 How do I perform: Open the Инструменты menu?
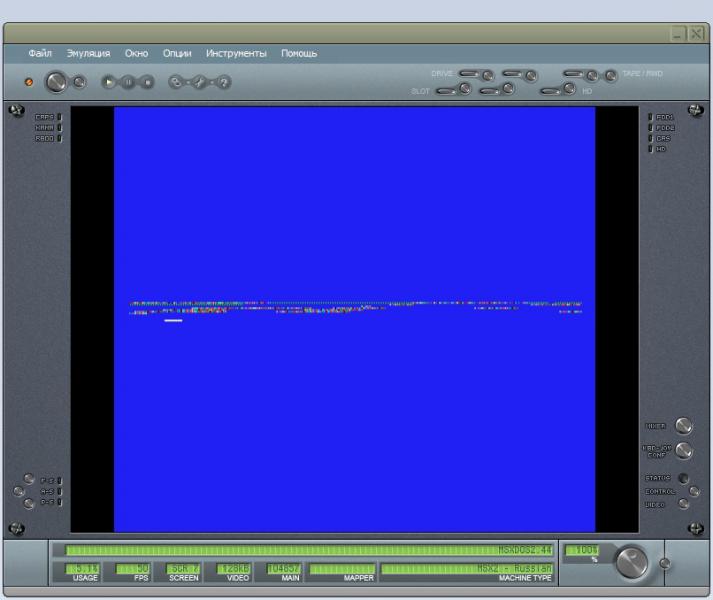click(238, 53)
